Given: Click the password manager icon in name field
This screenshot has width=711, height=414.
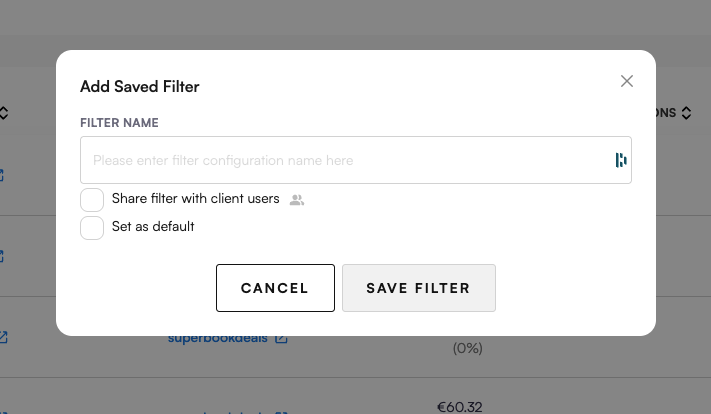Looking at the screenshot, I should click(x=621, y=160).
